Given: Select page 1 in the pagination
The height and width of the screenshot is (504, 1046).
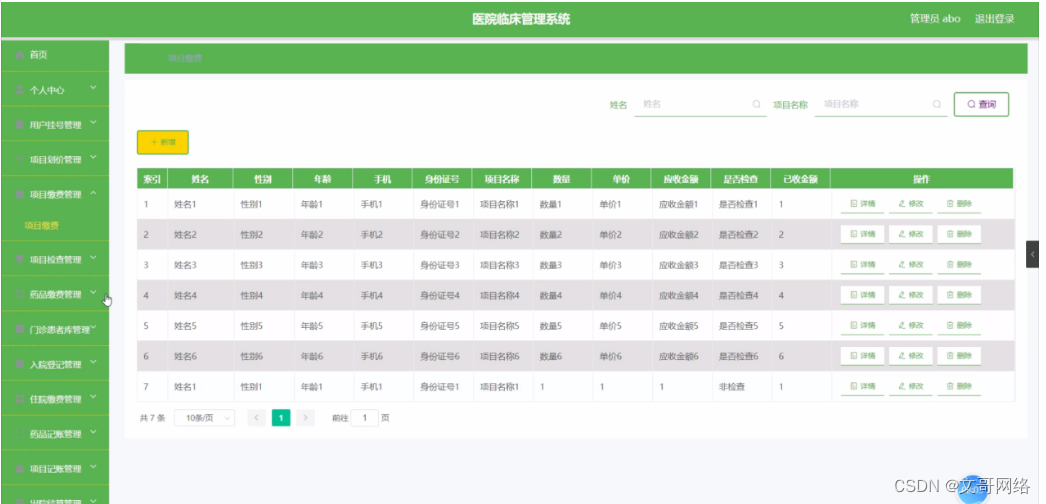Looking at the screenshot, I should click(x=281, y=418).
